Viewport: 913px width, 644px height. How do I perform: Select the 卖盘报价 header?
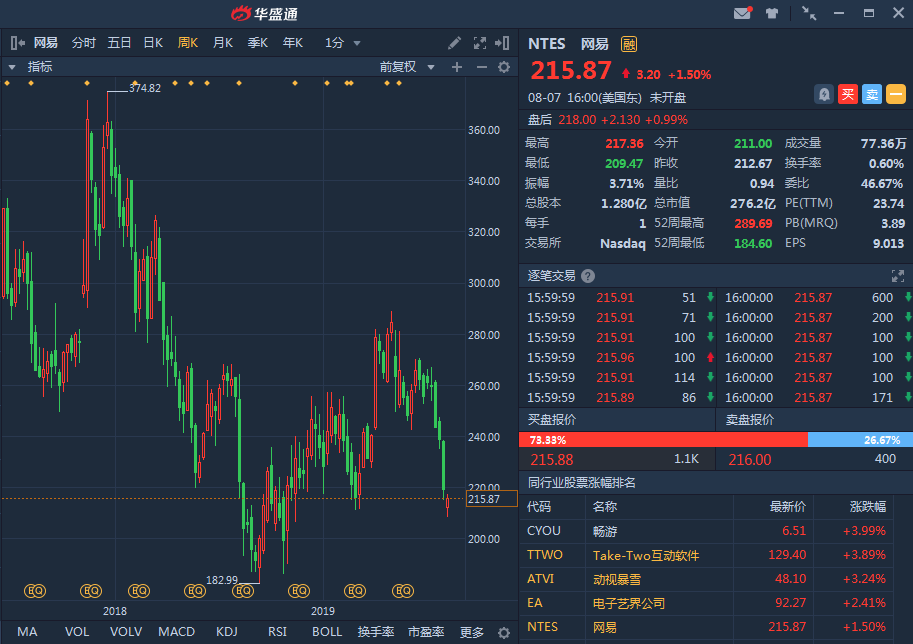(750, 420)
